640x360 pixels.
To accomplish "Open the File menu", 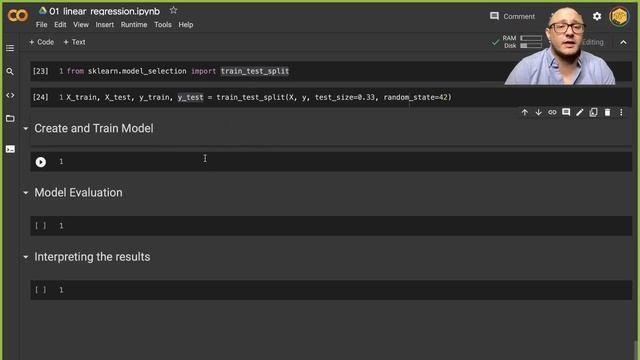I will [41, 25].
